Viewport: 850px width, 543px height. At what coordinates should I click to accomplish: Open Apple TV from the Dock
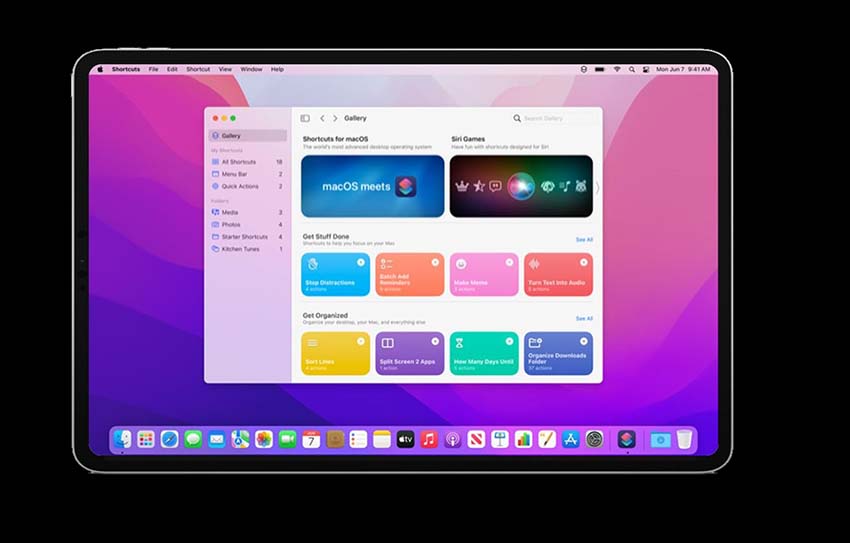click(405, 439)
